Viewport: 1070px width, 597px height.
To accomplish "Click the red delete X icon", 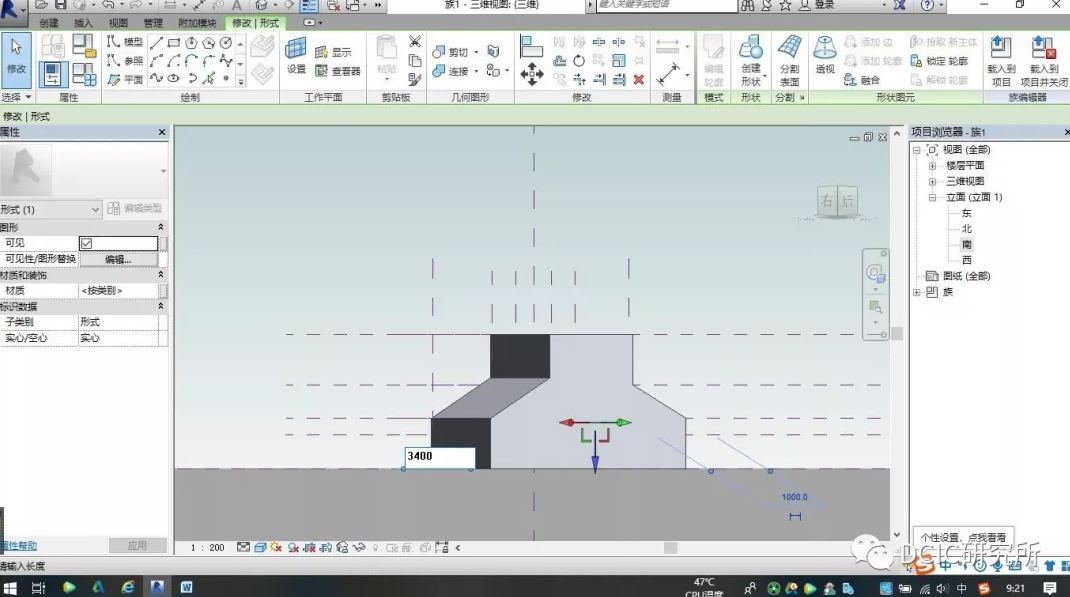I will coord(639,80).
